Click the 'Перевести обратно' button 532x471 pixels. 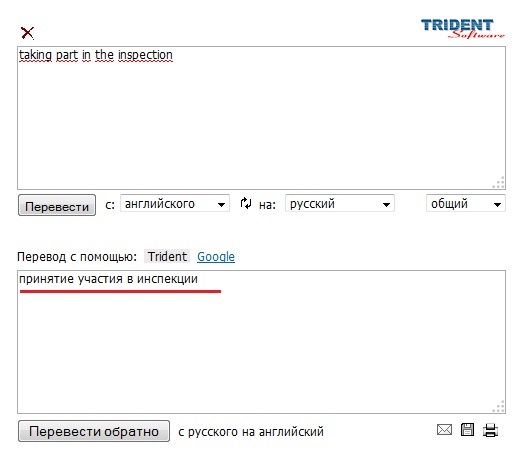pos(94,431)
